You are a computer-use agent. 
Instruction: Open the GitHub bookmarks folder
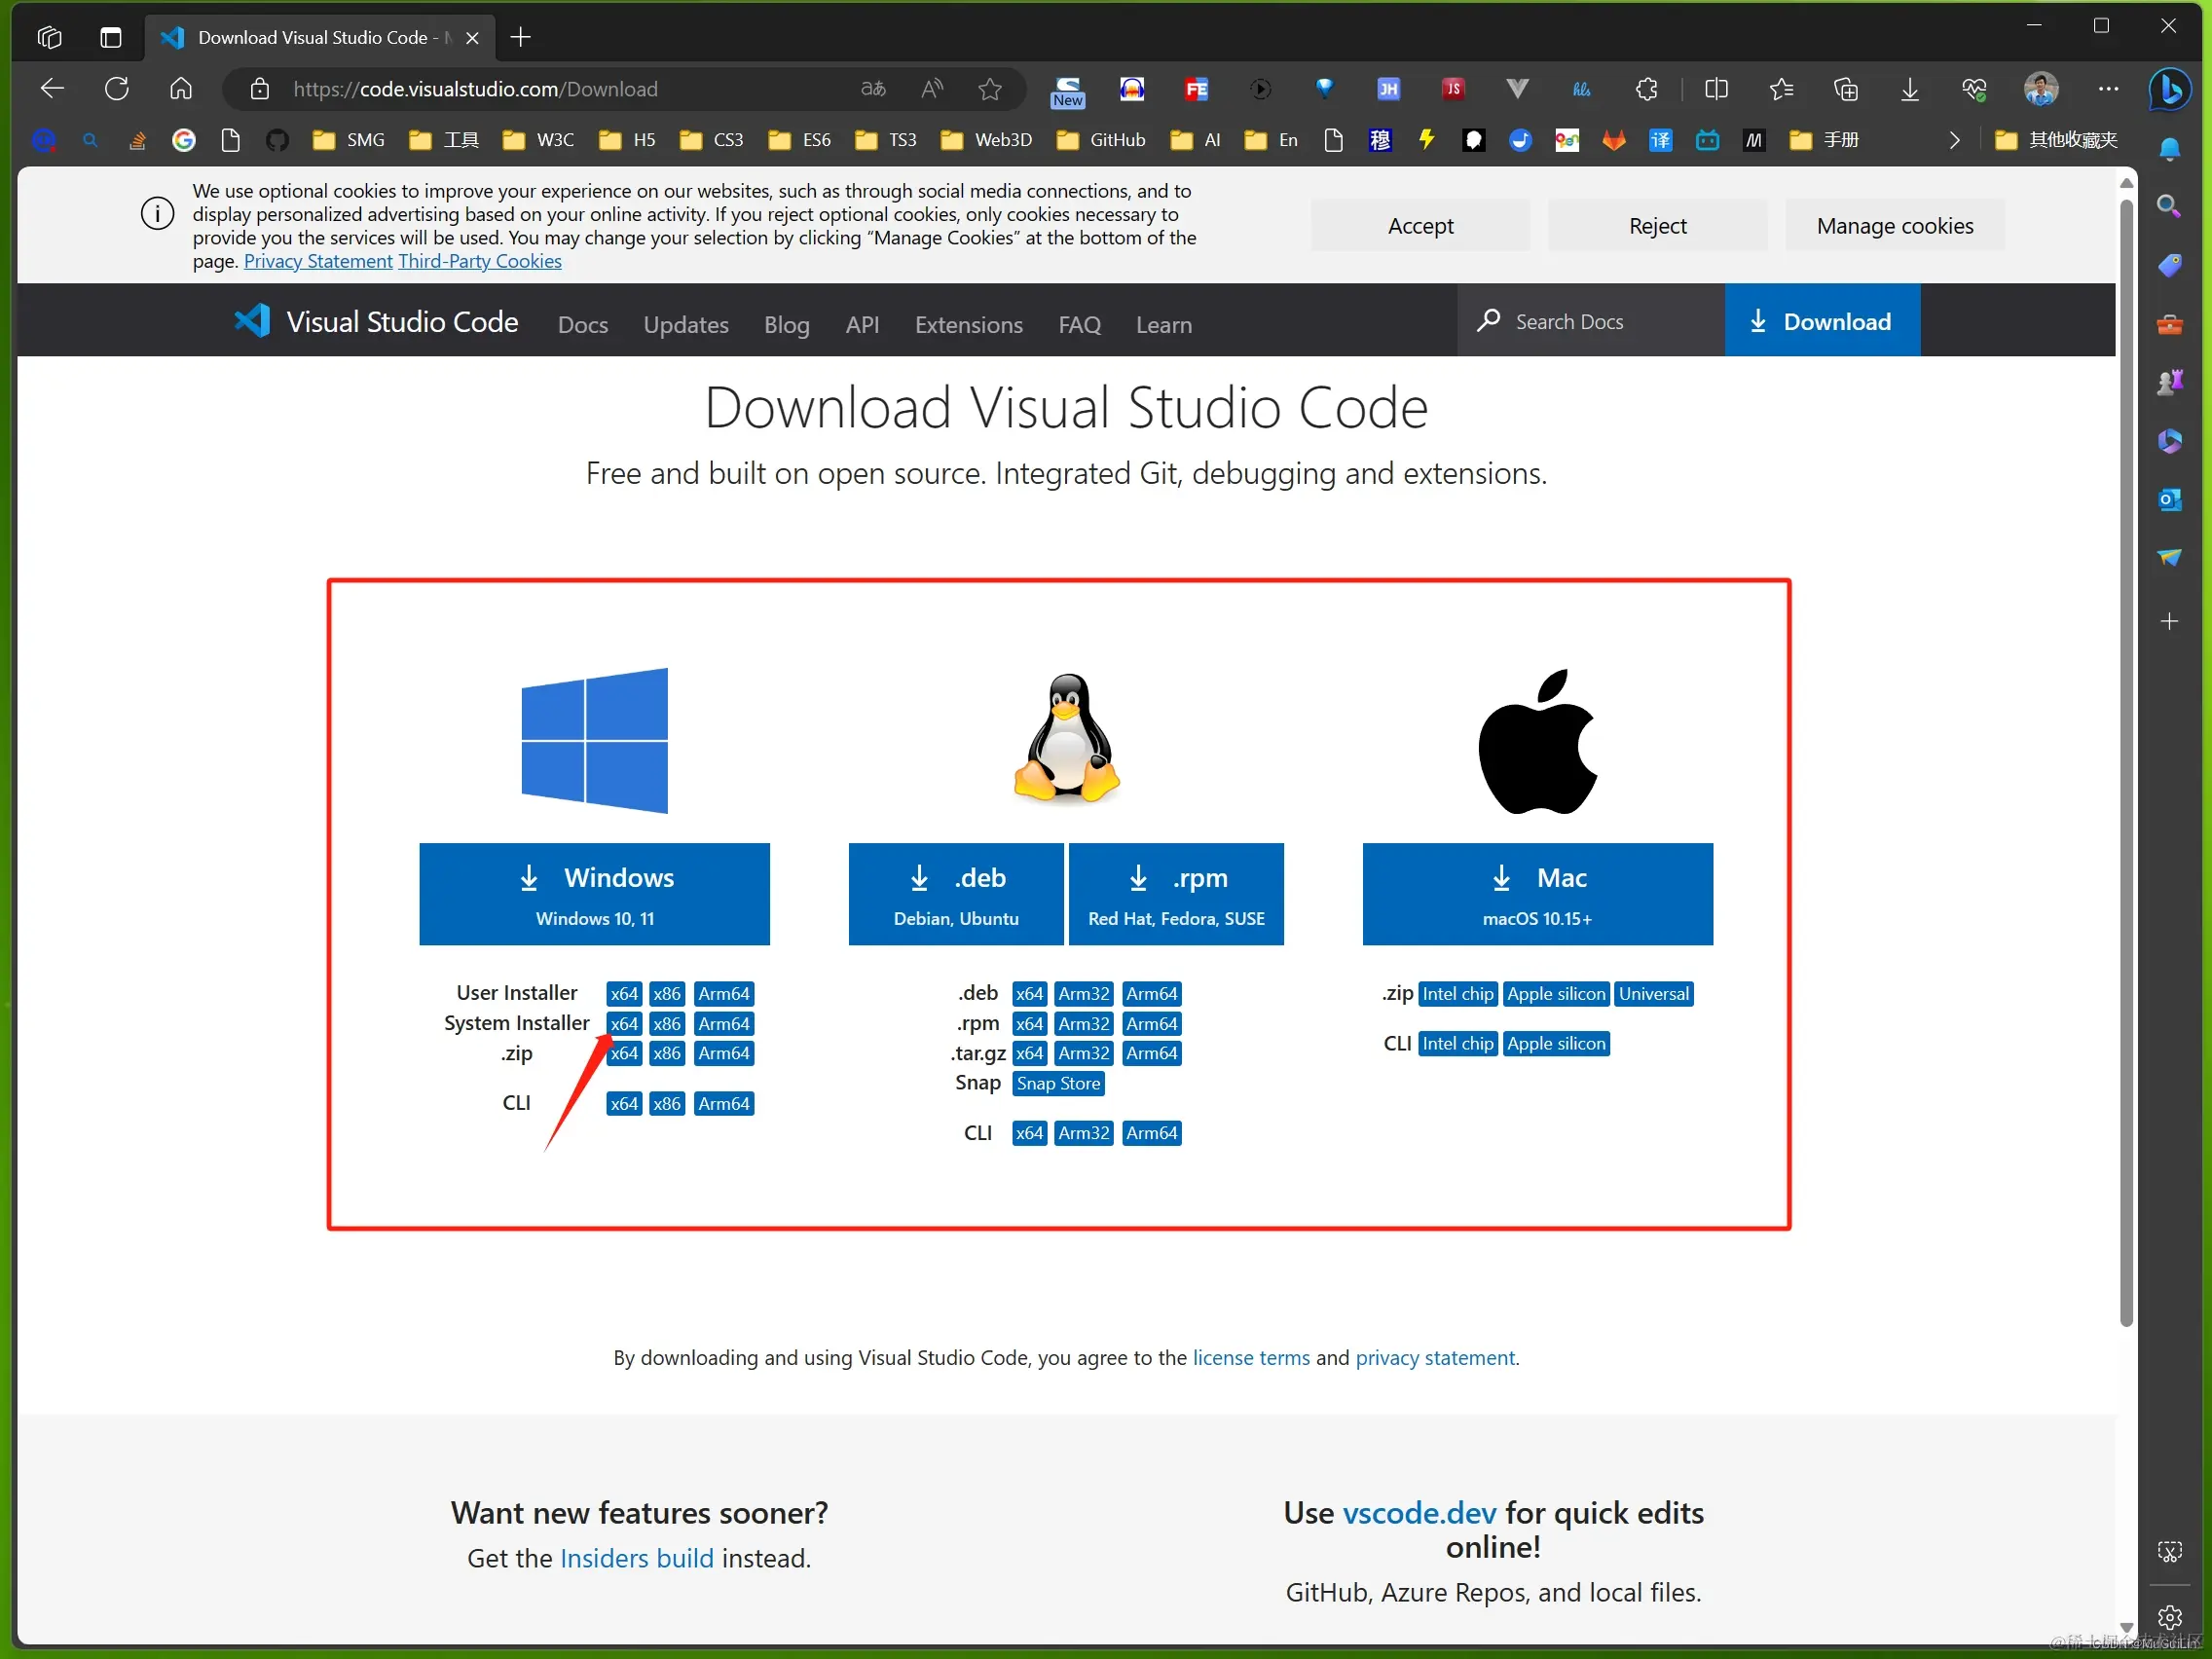[x=1101, y=140]
